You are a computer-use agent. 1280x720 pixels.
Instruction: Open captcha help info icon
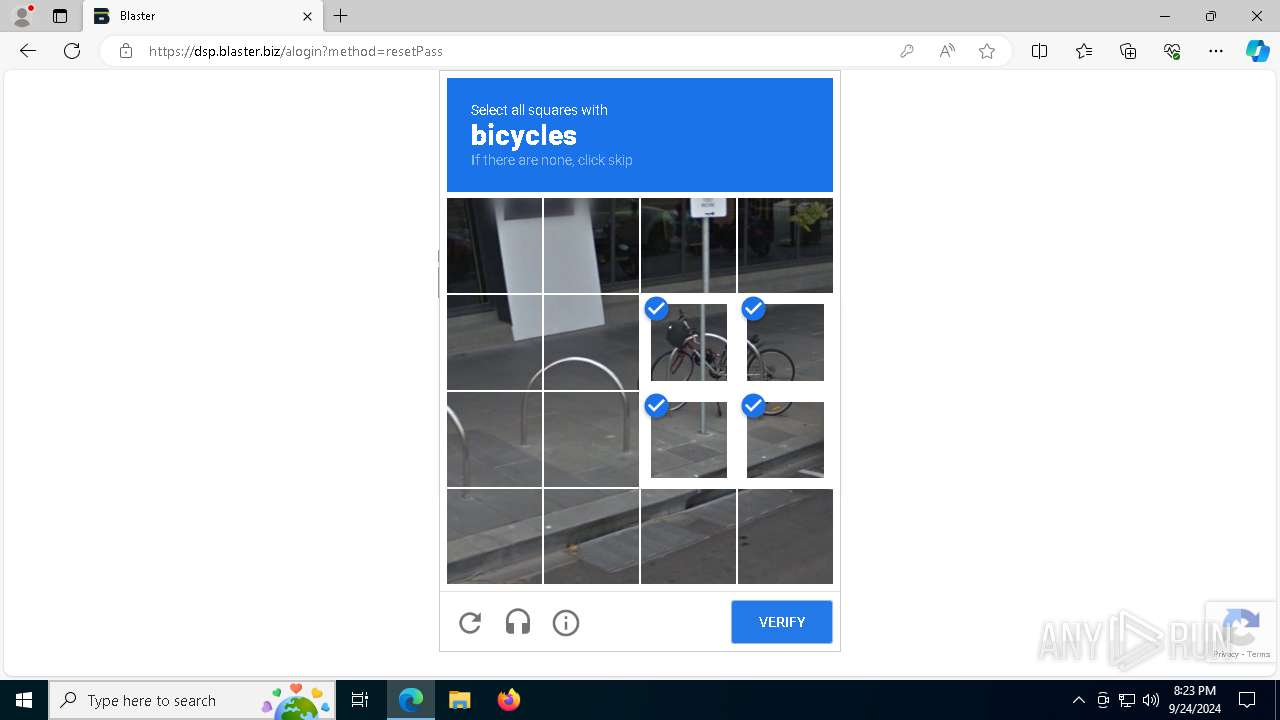tap(566, 623)
